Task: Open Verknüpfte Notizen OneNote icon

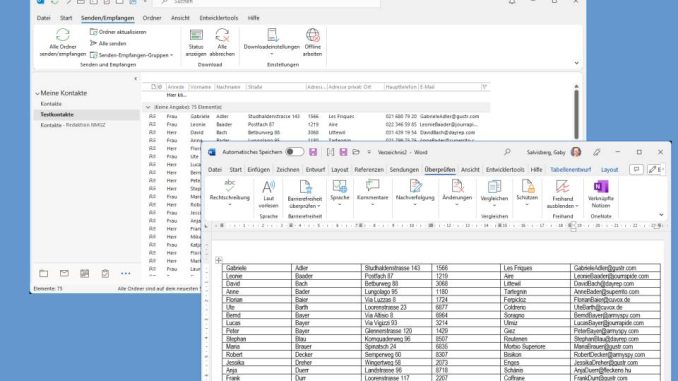Action: (601, 187)
